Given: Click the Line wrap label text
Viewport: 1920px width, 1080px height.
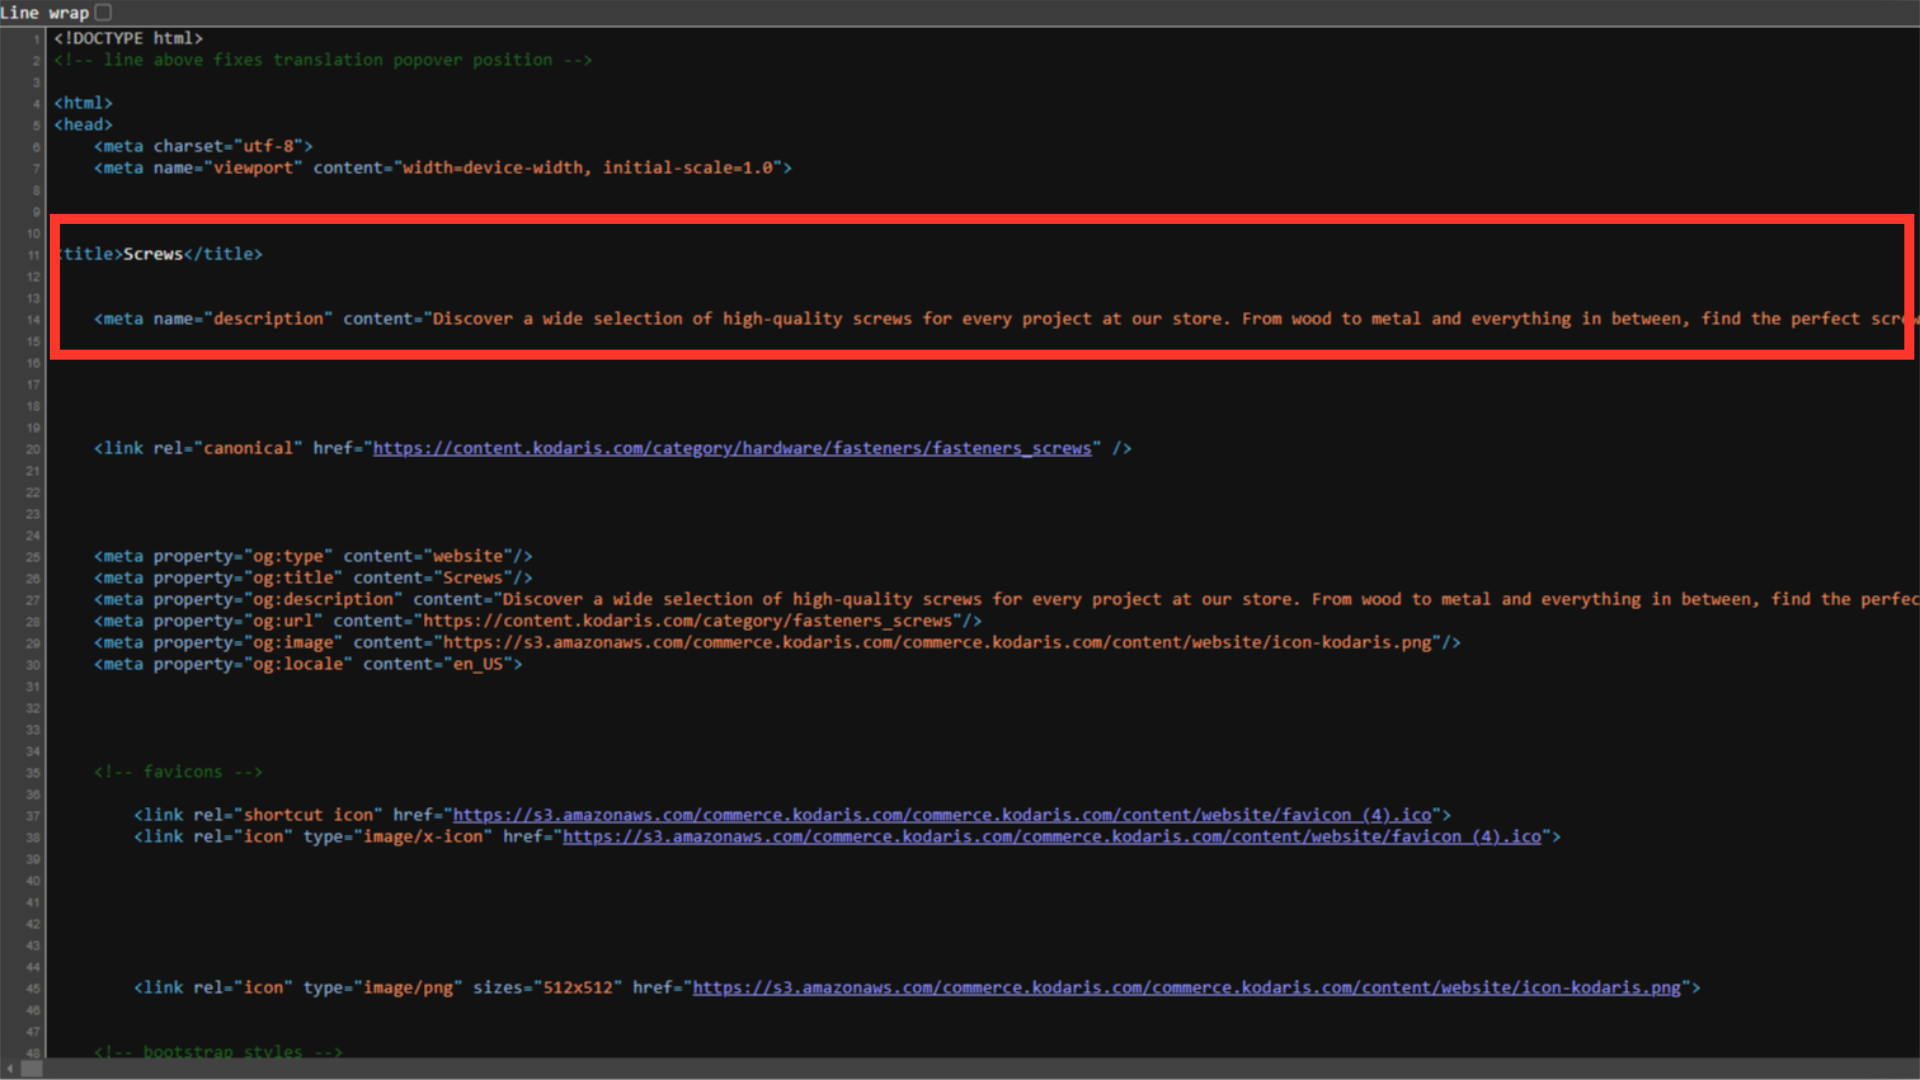Looking at the screenshot, I should pyautogui.click(x=45, y=13).
